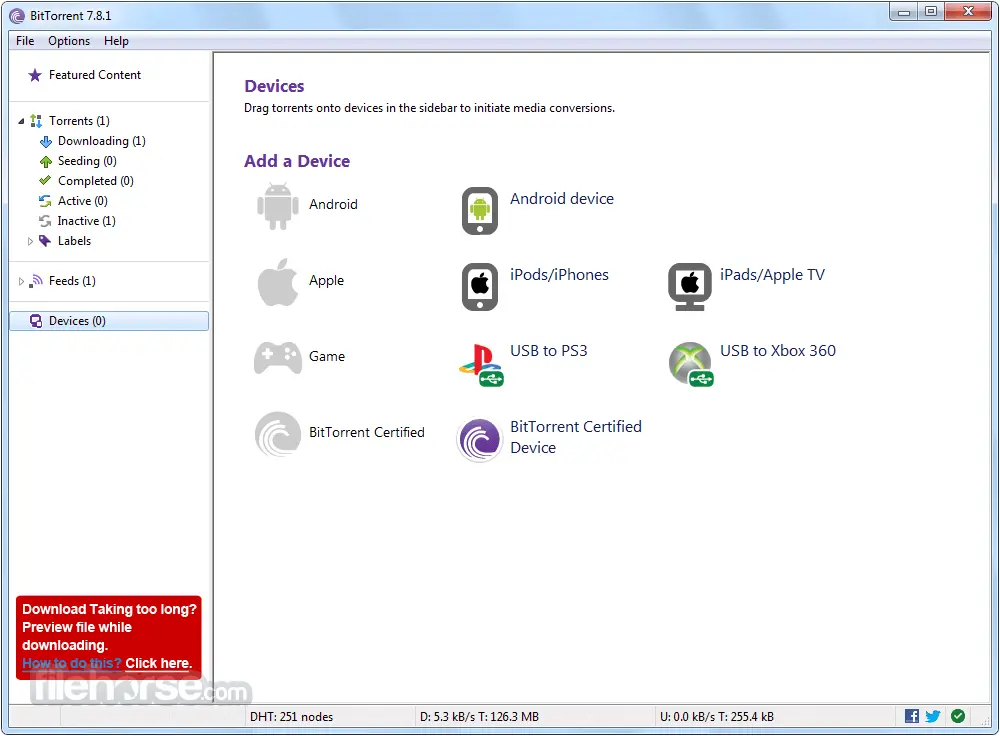
Task: Open Facebook icon in status bar
Action: pyautogui.click(x=912, y=716)
